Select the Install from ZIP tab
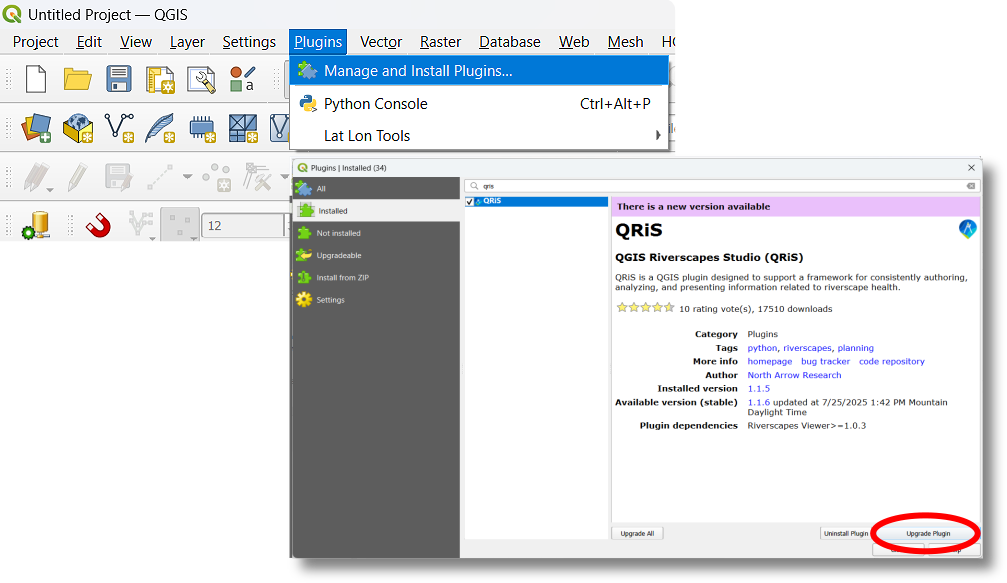Image resolution: width=1007 pixels, height=583 pixels. [x=376, y=277]
